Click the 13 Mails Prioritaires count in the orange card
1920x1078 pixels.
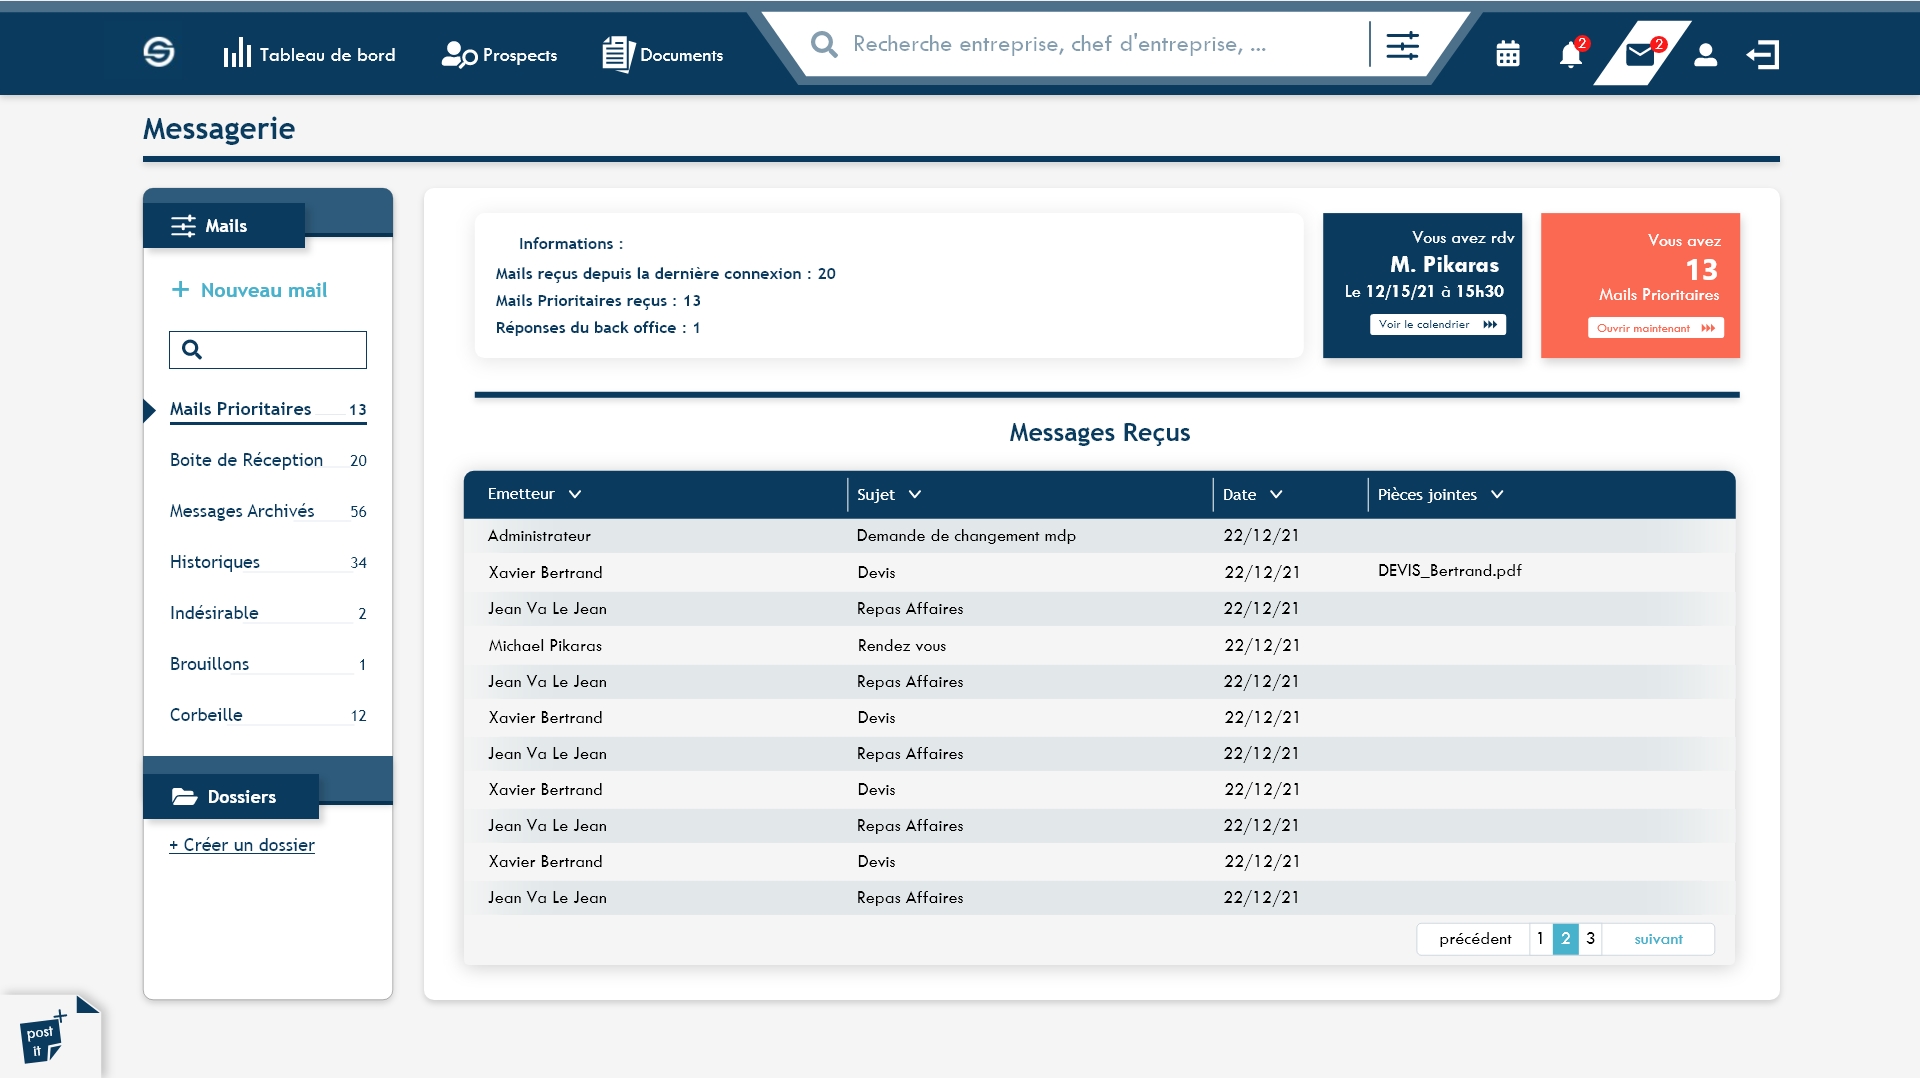[1701, 270]
